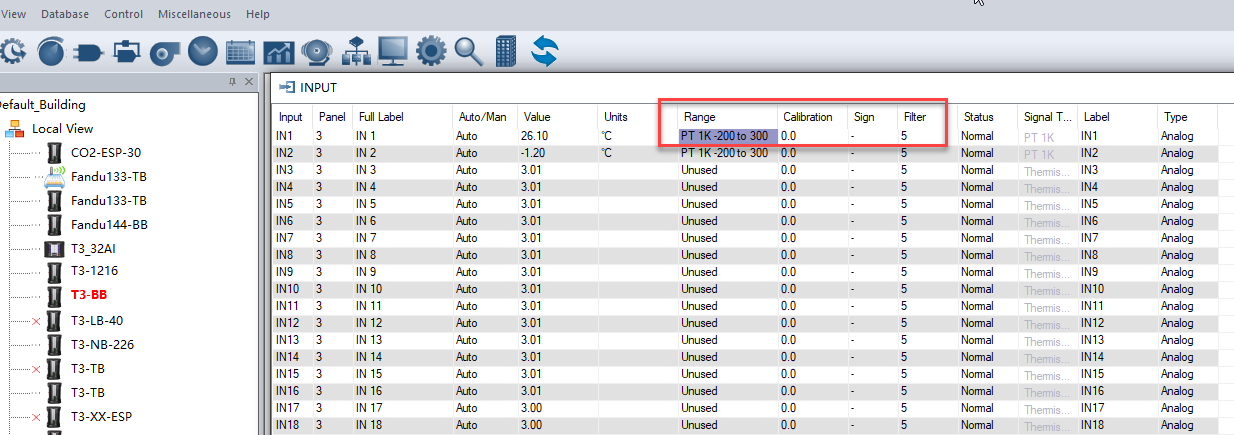Click the IN1 Range cell PT 1K
This screenshot has width=1234, height=435.
(x=724, y=135)
